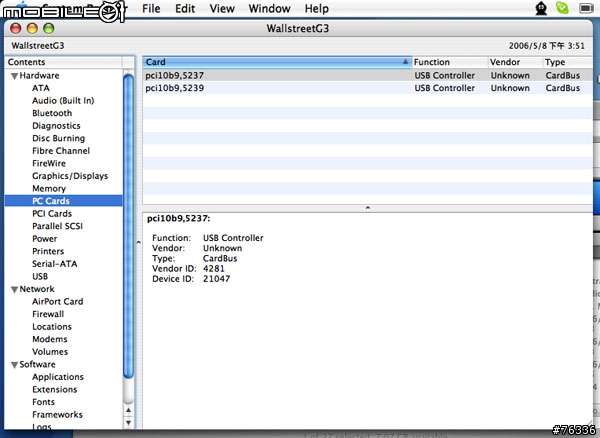Select Bluetooth in the sidebar

[52, 113]
